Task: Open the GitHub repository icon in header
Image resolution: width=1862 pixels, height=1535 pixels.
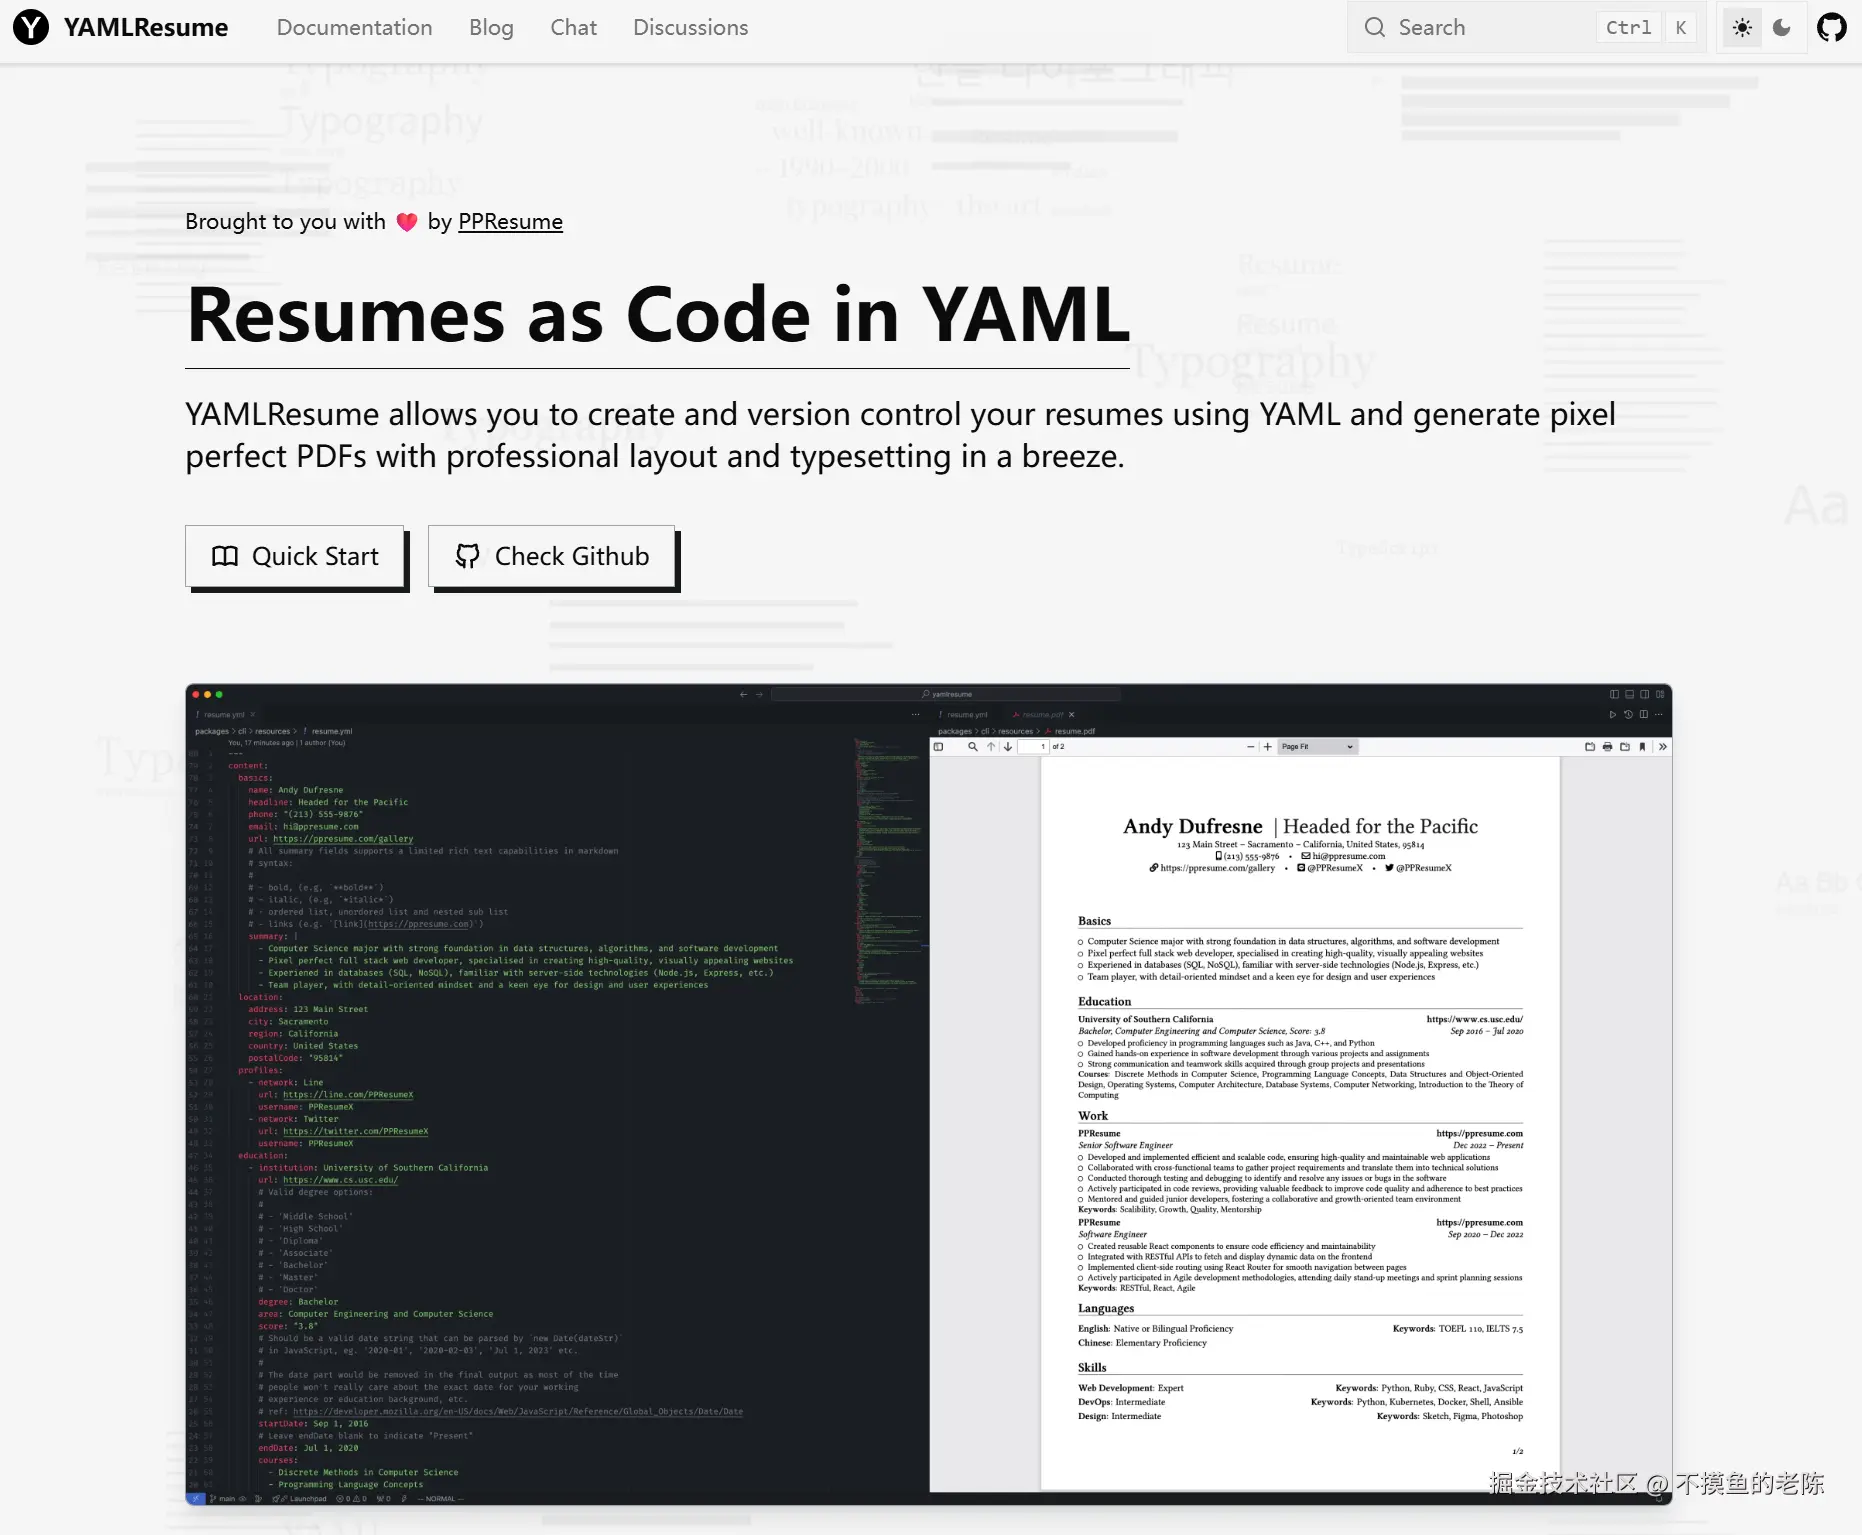Action: 1832,27
